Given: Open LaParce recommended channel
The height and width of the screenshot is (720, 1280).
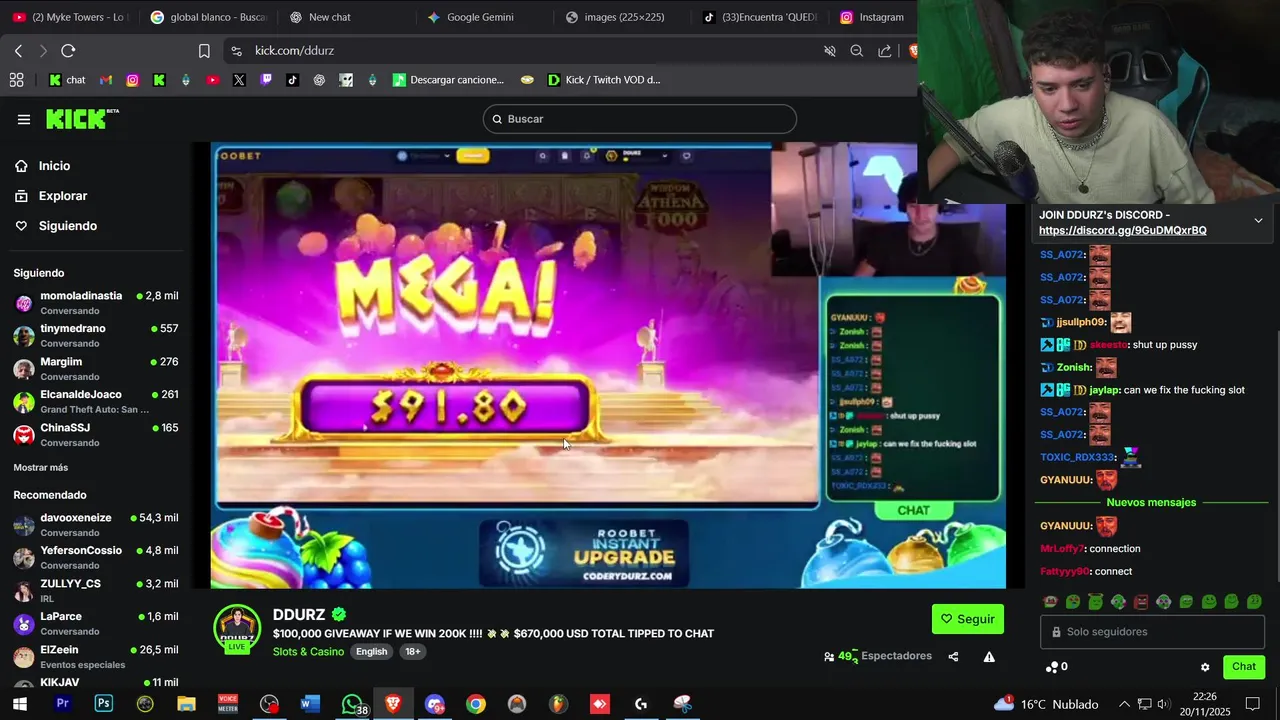Looking at the screenshot, I should point(96,624).
